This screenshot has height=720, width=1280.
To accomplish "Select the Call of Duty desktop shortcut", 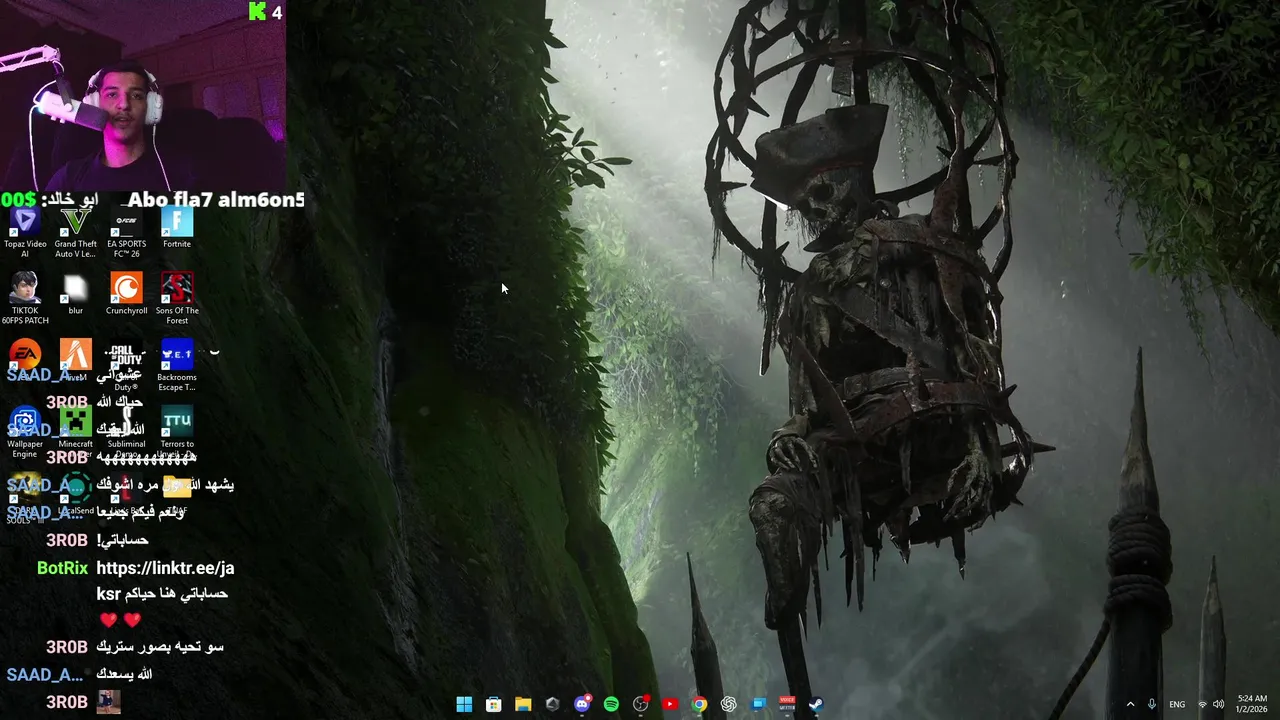I will pos(127,365).
